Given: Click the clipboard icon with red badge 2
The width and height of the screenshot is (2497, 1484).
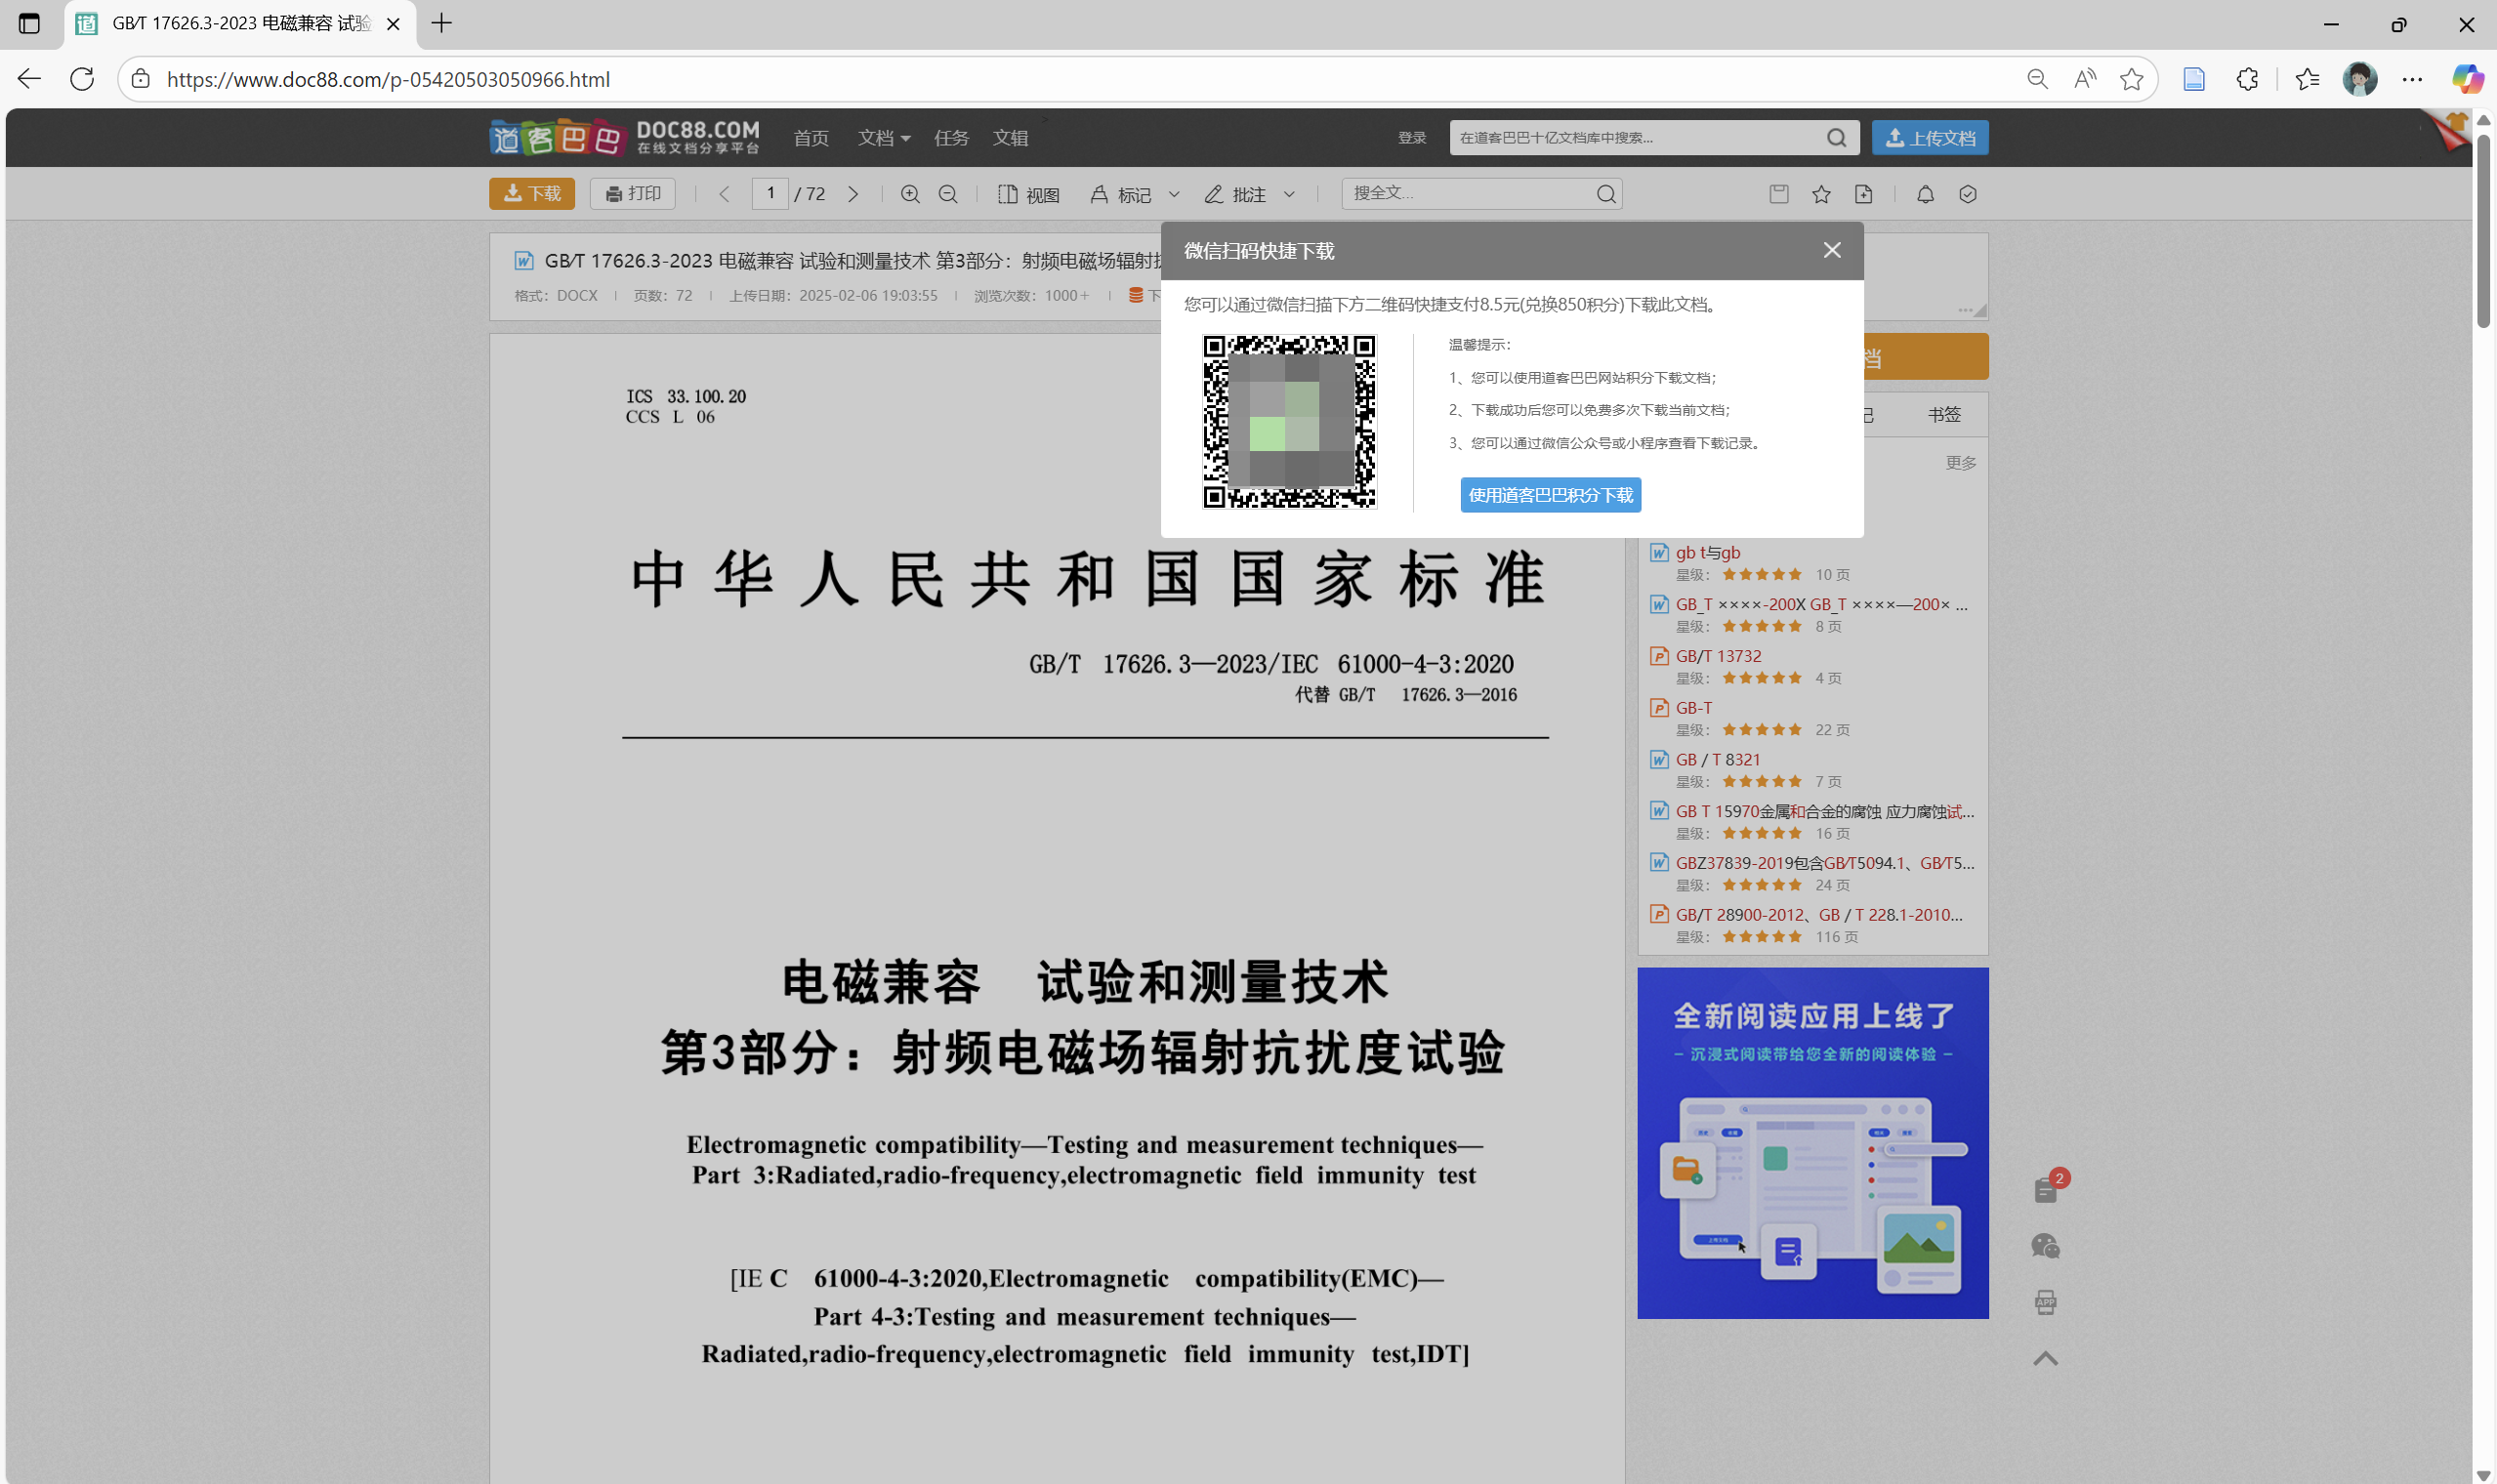Looking at the screenshot, I should click(2046, 1188).
